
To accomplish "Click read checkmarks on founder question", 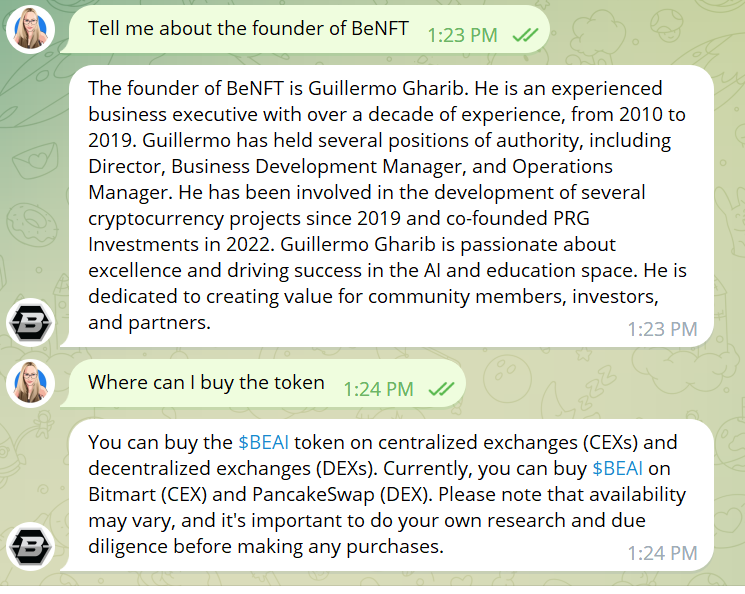I will [525, 35].
